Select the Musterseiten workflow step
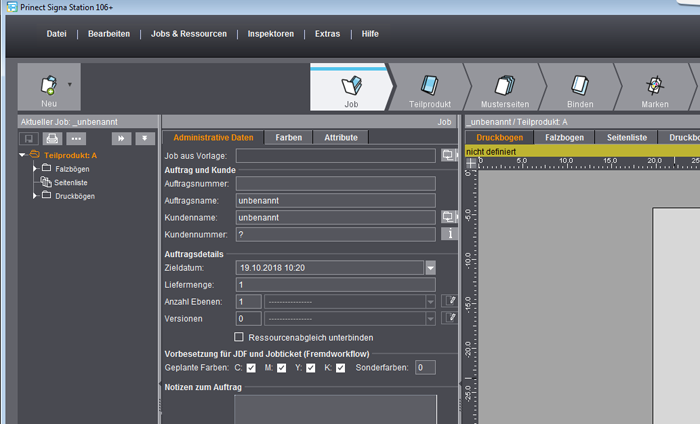Image resolution: width=700 pixels, height=424 pixels. tap(504, 88)
